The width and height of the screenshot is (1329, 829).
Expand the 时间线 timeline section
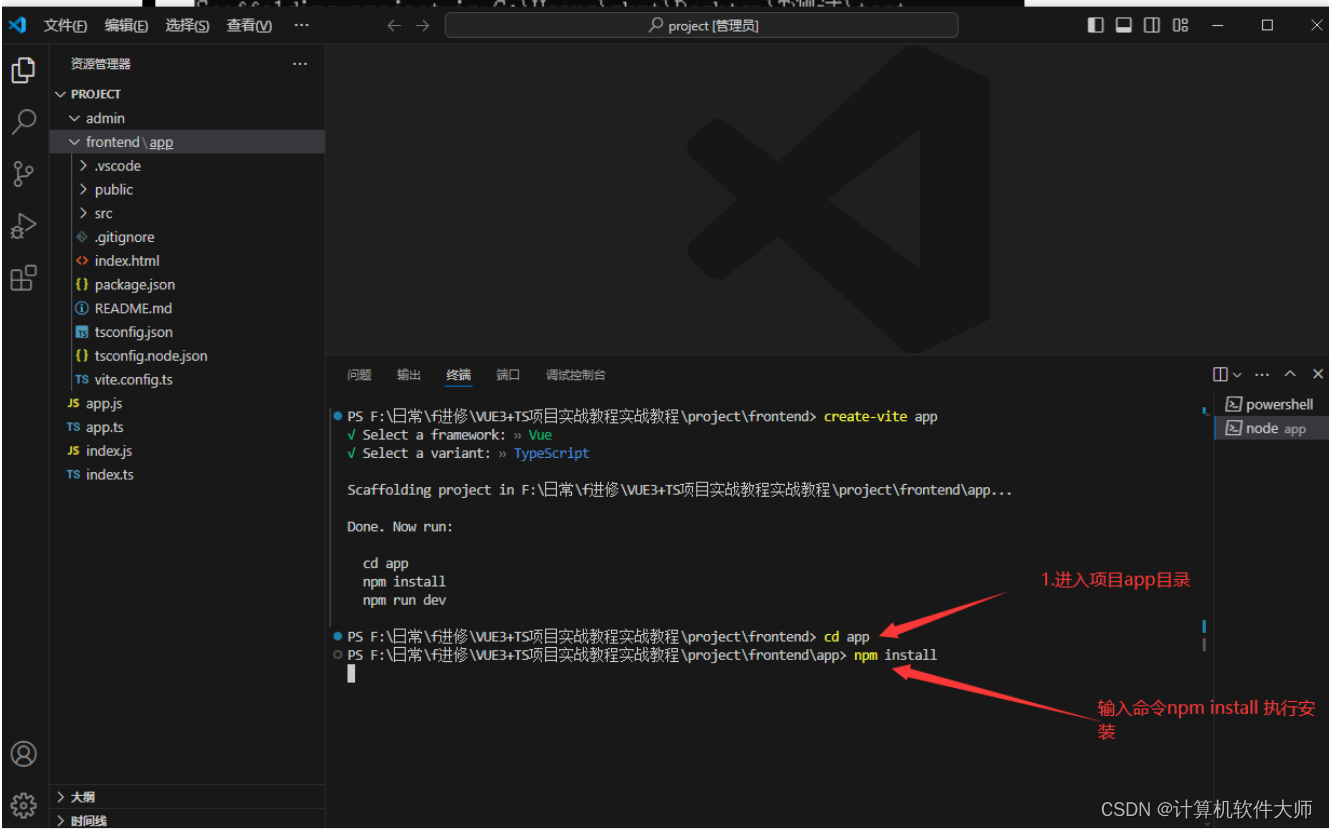click(187, 820)
